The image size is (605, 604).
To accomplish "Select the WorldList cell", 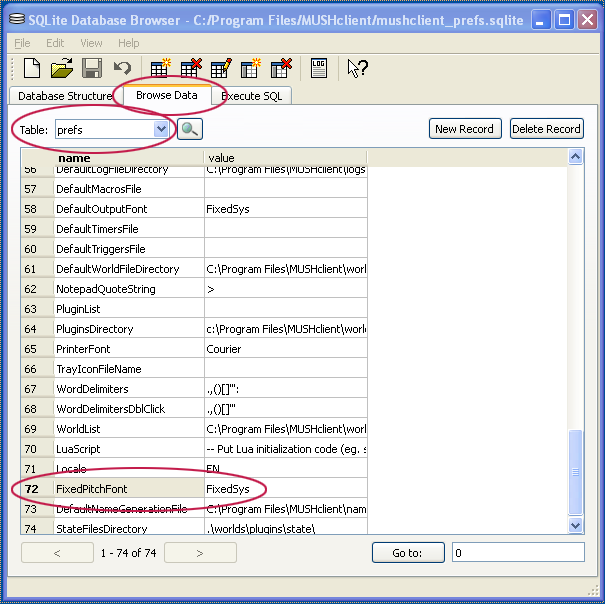I will 129,429.
